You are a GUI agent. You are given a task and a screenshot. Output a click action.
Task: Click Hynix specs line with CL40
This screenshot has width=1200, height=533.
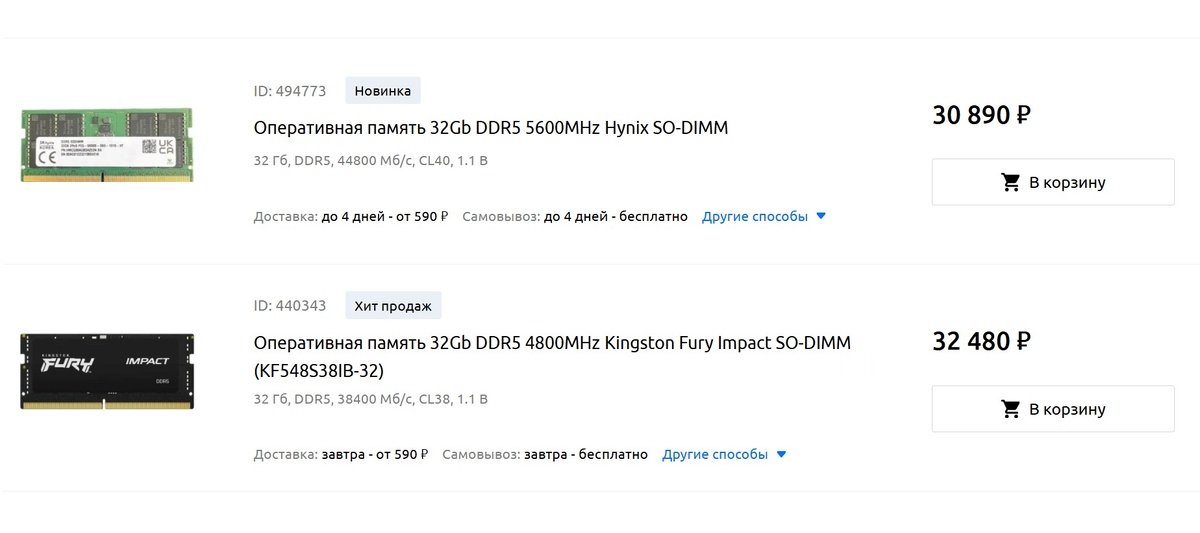point(371,160)
